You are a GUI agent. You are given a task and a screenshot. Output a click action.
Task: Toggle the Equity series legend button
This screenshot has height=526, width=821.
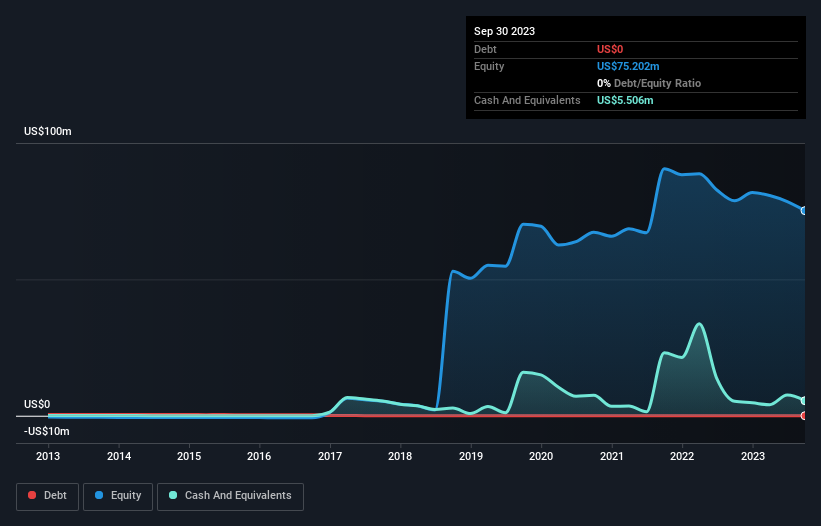point(118,496)
